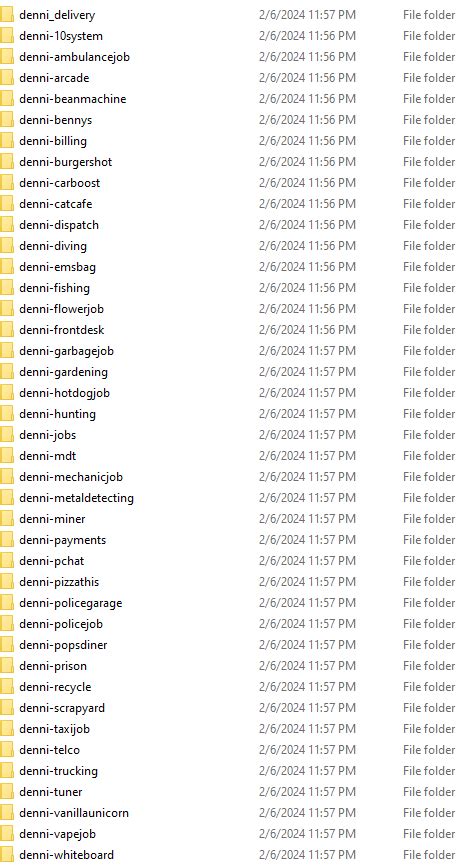Viewport: 459px width, 866px height.
Task: Click the denni-mdt folder icon
Action: click(7, 456)
